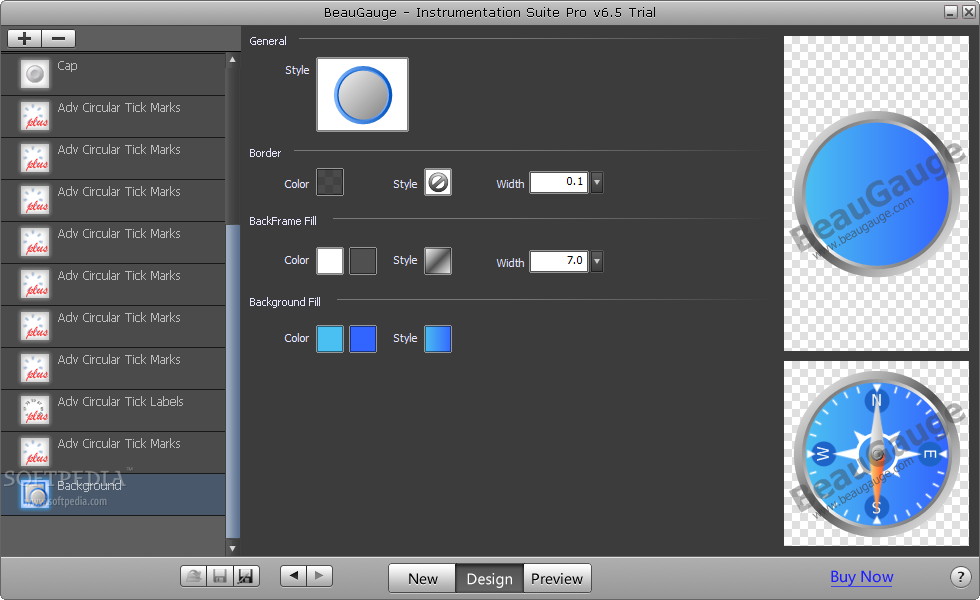Select the Cap row label
Viewport: 980px width, 600px height.
tap(68, 66)
